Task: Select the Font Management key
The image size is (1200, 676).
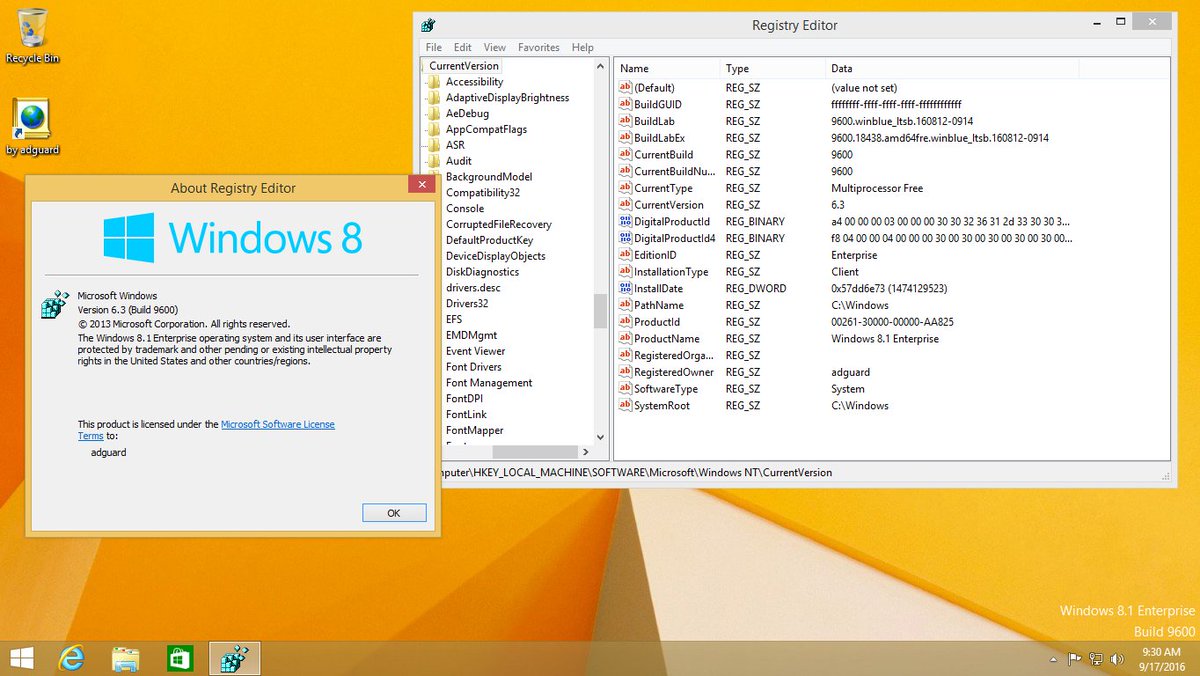Action: pos(489,383)
